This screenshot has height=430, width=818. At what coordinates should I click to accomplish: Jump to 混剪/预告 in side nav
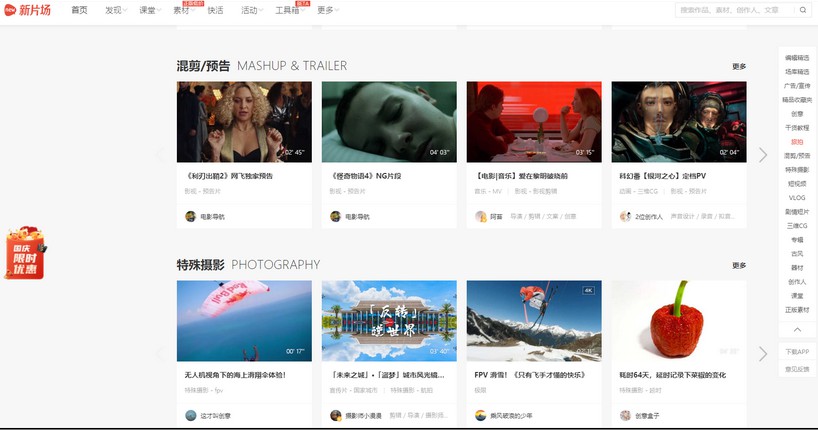click(x=797, y=156)
